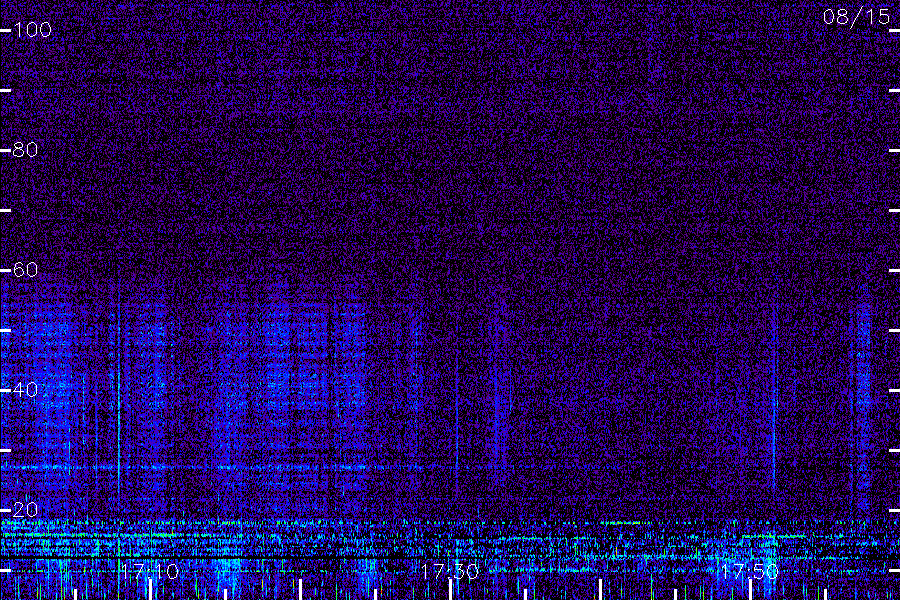This screenshot has height=600, width=900.
Task: Click the 20 frequency axis label
Action: tap(26, 510)
